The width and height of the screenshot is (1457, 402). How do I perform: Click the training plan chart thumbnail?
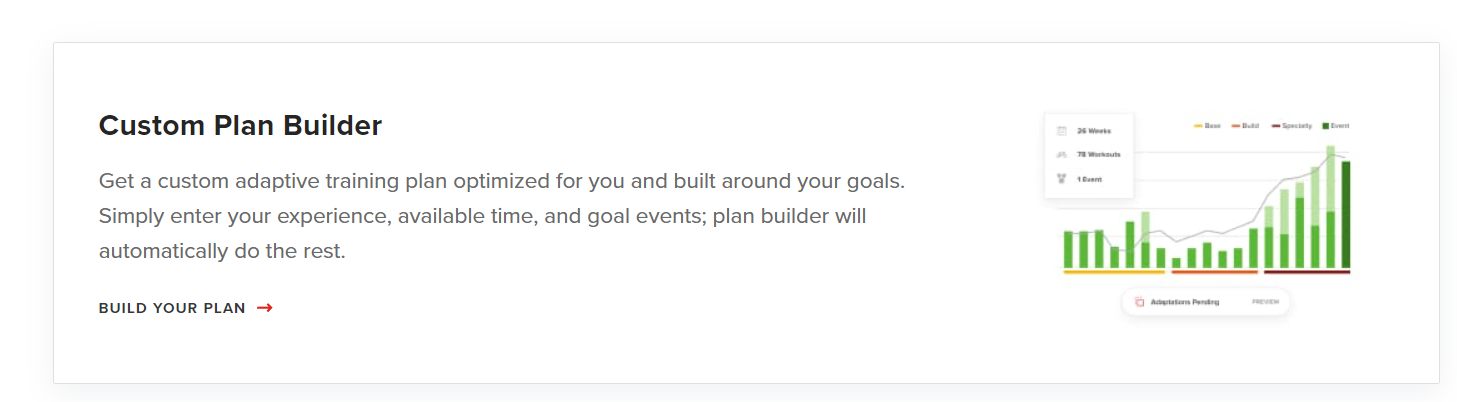click(x=1197, y=215)
